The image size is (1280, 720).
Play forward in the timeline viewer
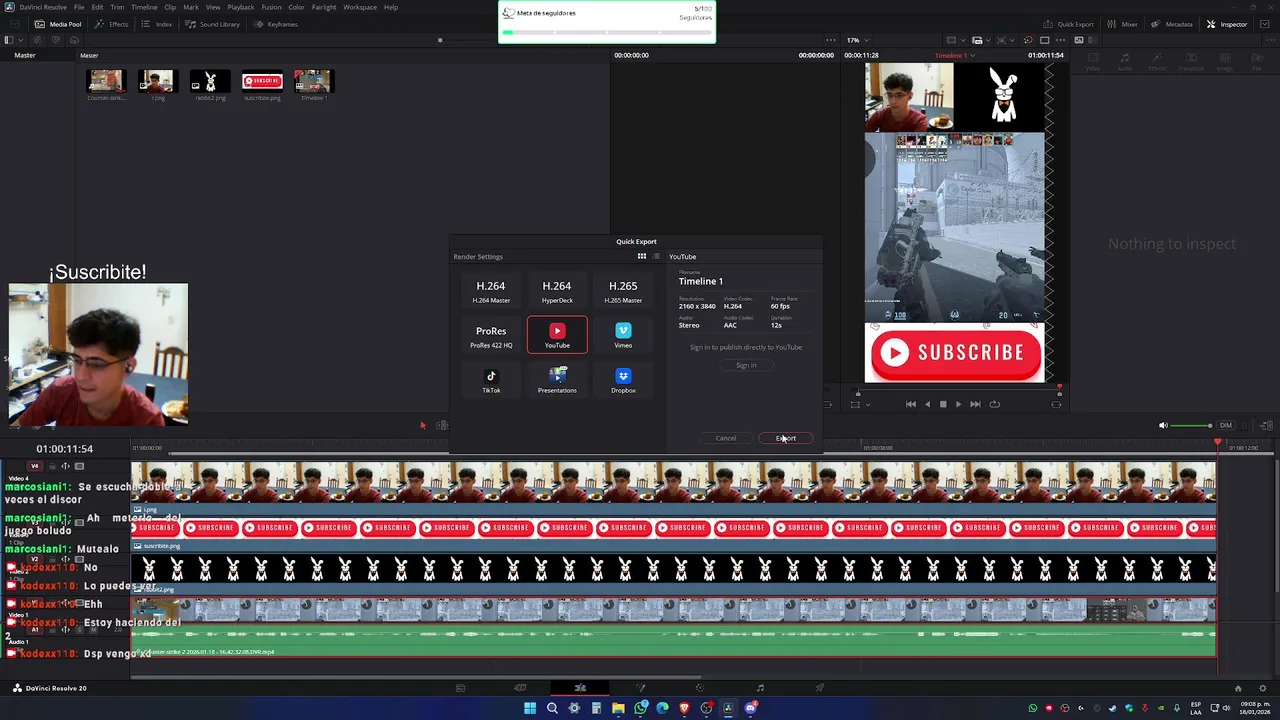coord(958,404)
